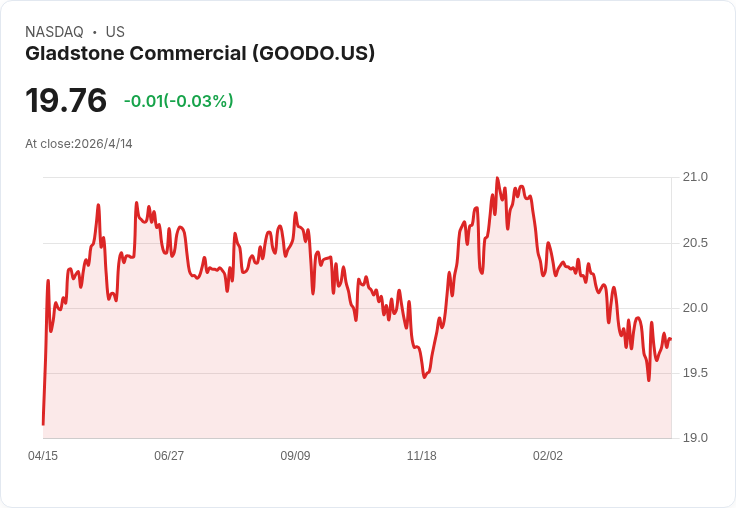736x508 pixels.
Task: Click the chart line's starting point near 19.0
Action: [x=44, y=424]
